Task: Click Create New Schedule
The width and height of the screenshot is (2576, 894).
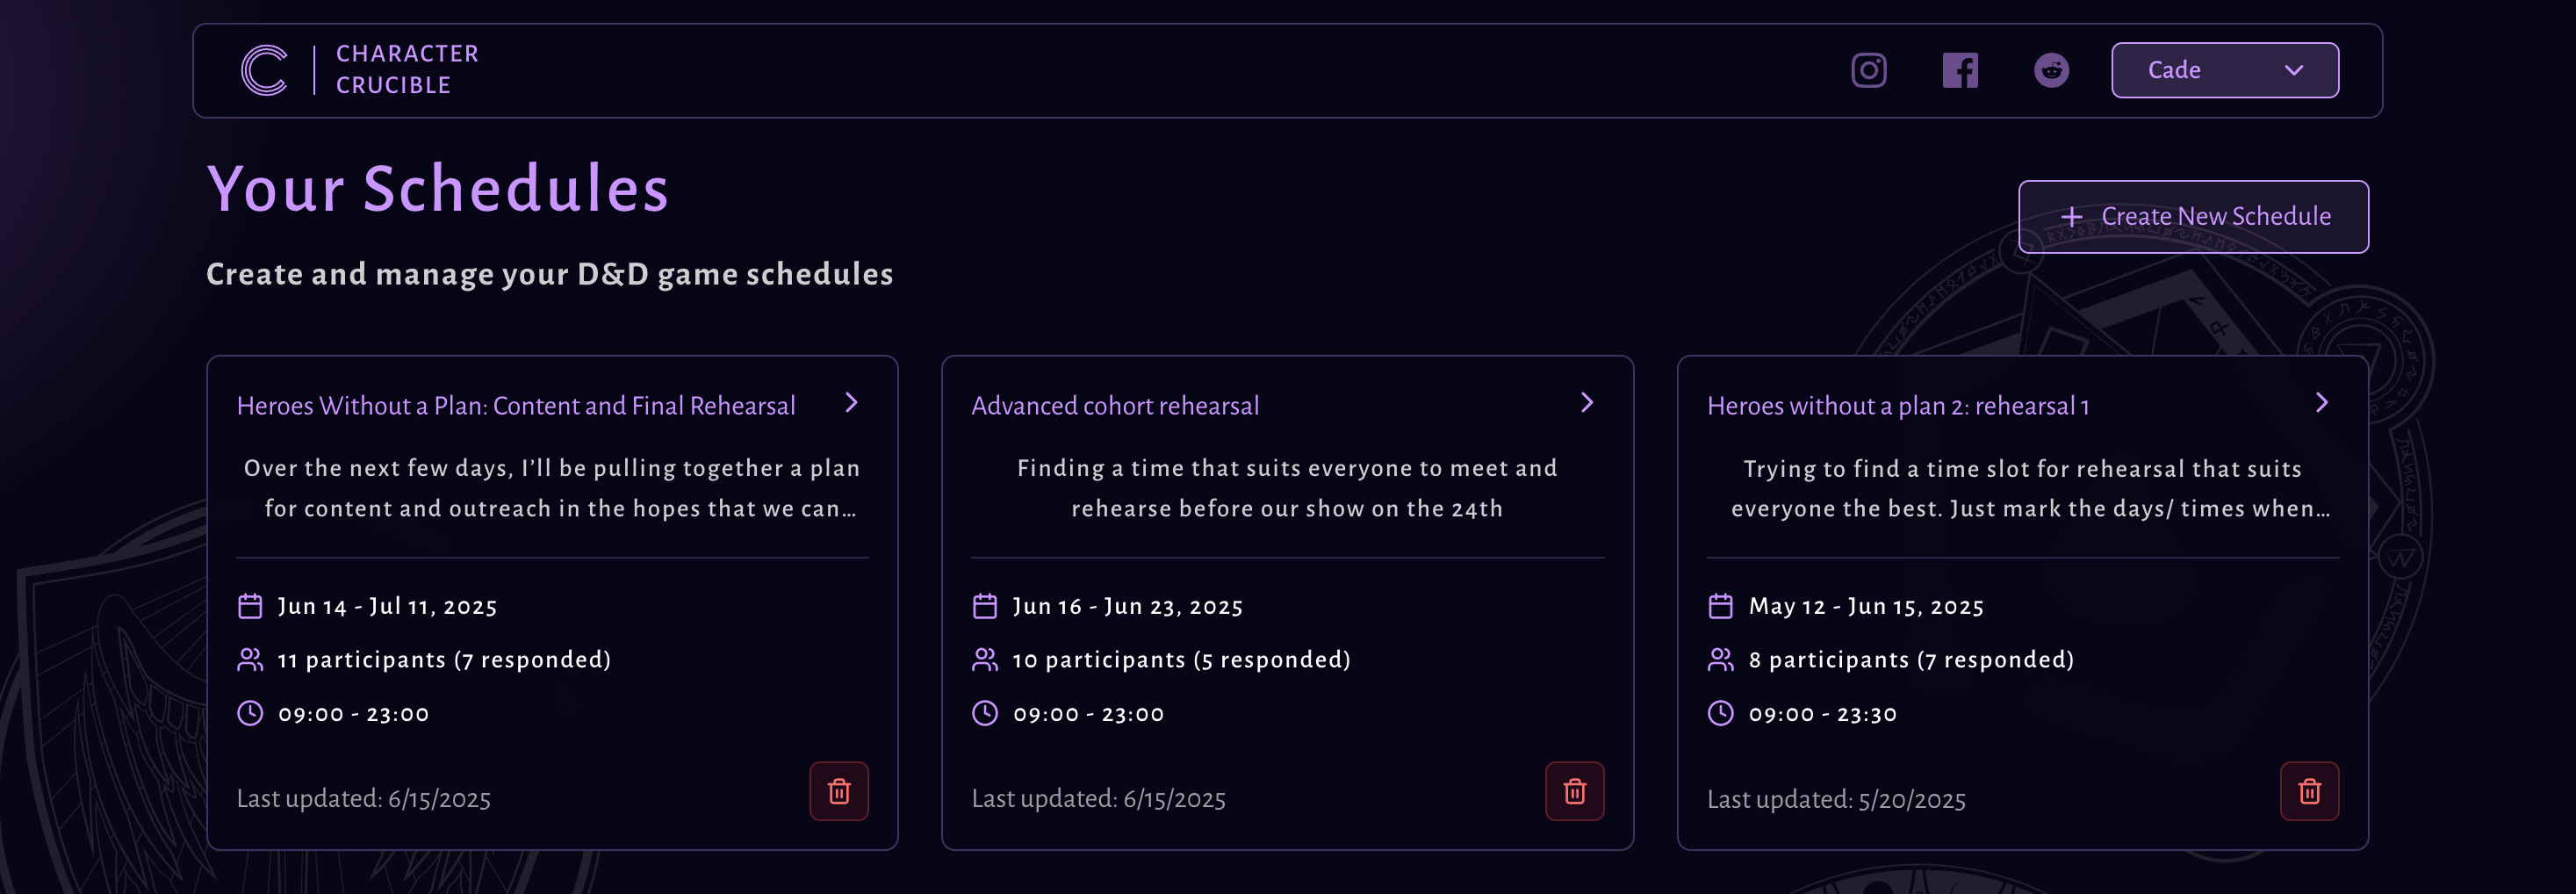Action: [2193, 216]
